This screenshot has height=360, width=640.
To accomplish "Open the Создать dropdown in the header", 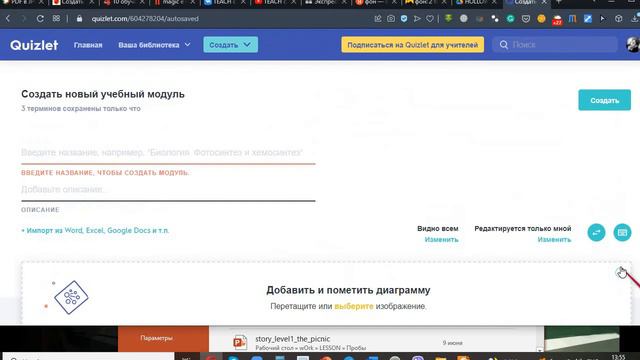I will 231,45.
